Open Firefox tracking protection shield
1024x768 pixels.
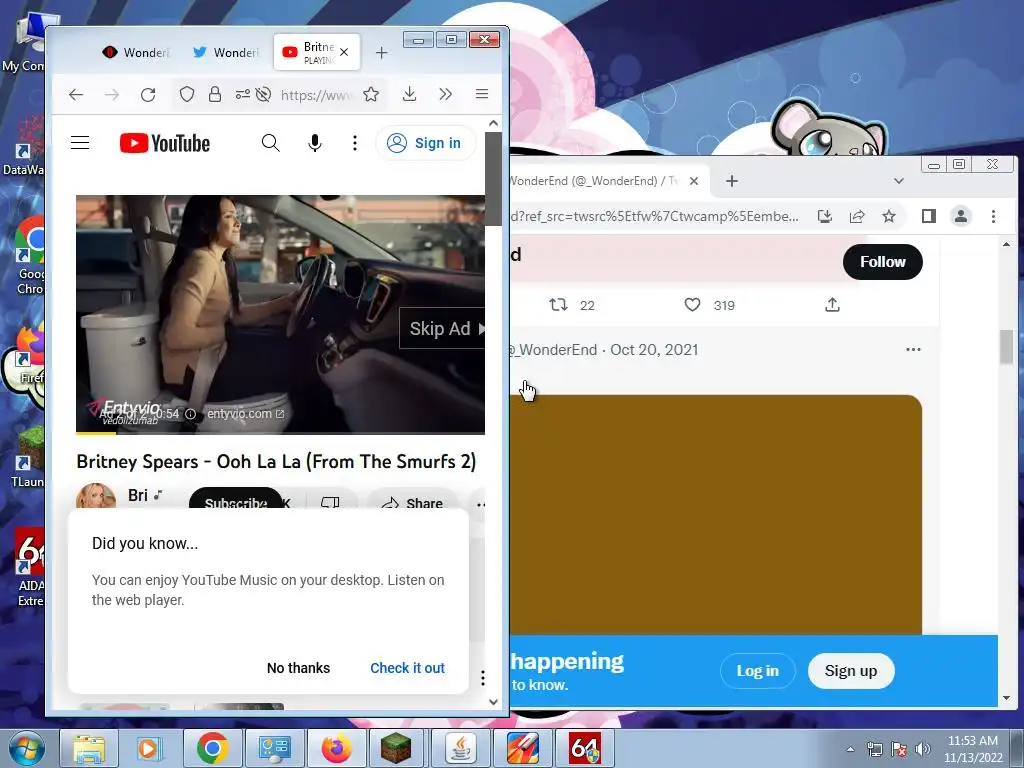[x=187, y=95]
